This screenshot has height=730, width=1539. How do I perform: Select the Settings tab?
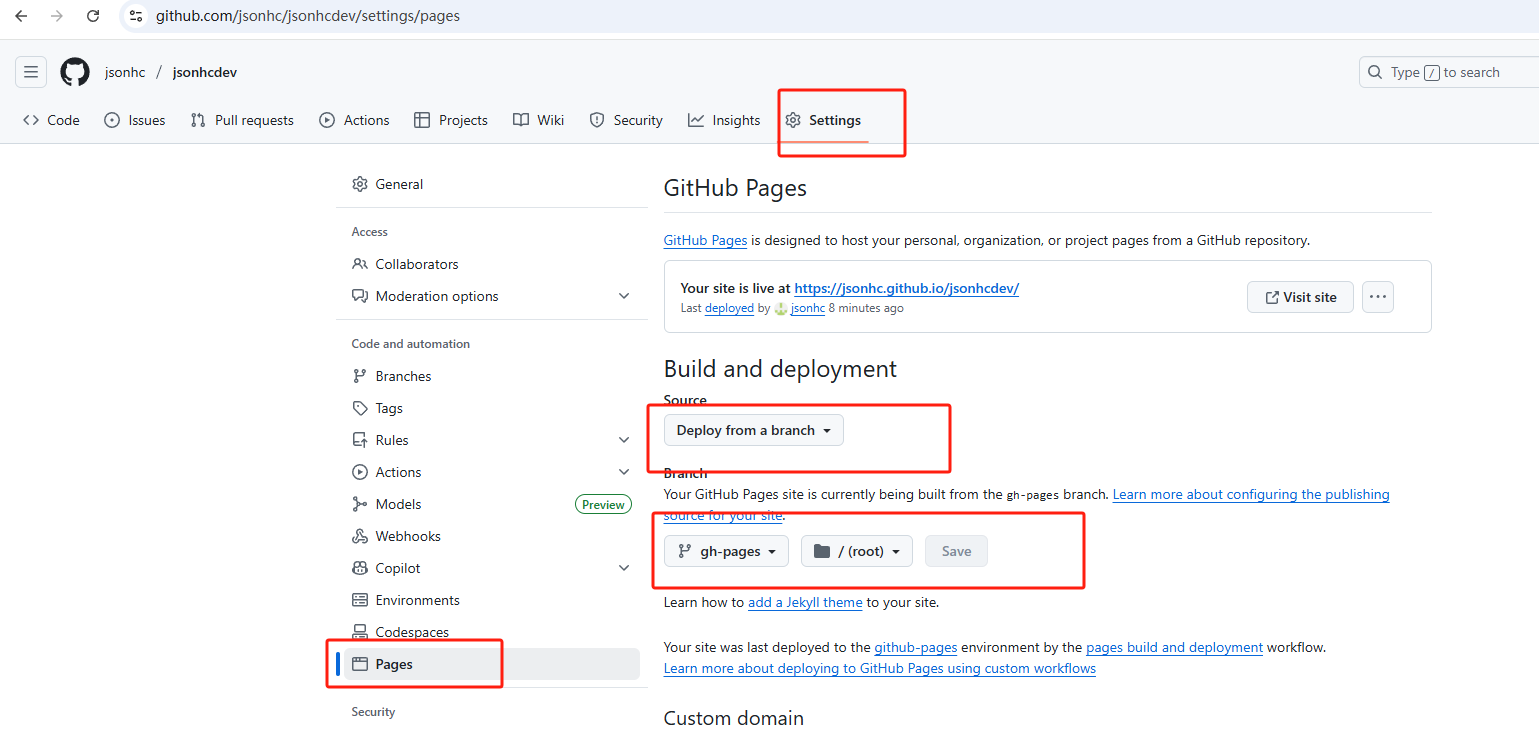[x=823, y=120]
